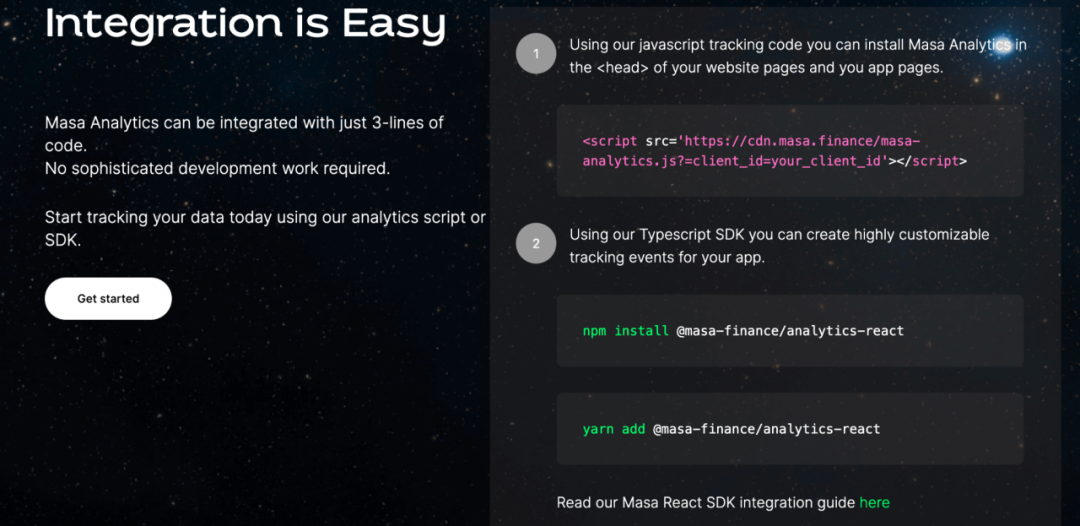Click 'Masa Analytics can be integrated' text
The height and width of the screenshot is (526, 1080).
click(x=245, y=134)
